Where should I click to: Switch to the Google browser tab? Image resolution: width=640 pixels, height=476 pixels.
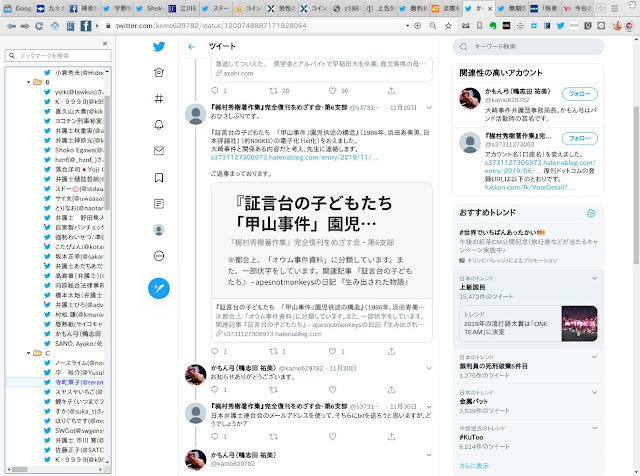[x=18, y=8]
